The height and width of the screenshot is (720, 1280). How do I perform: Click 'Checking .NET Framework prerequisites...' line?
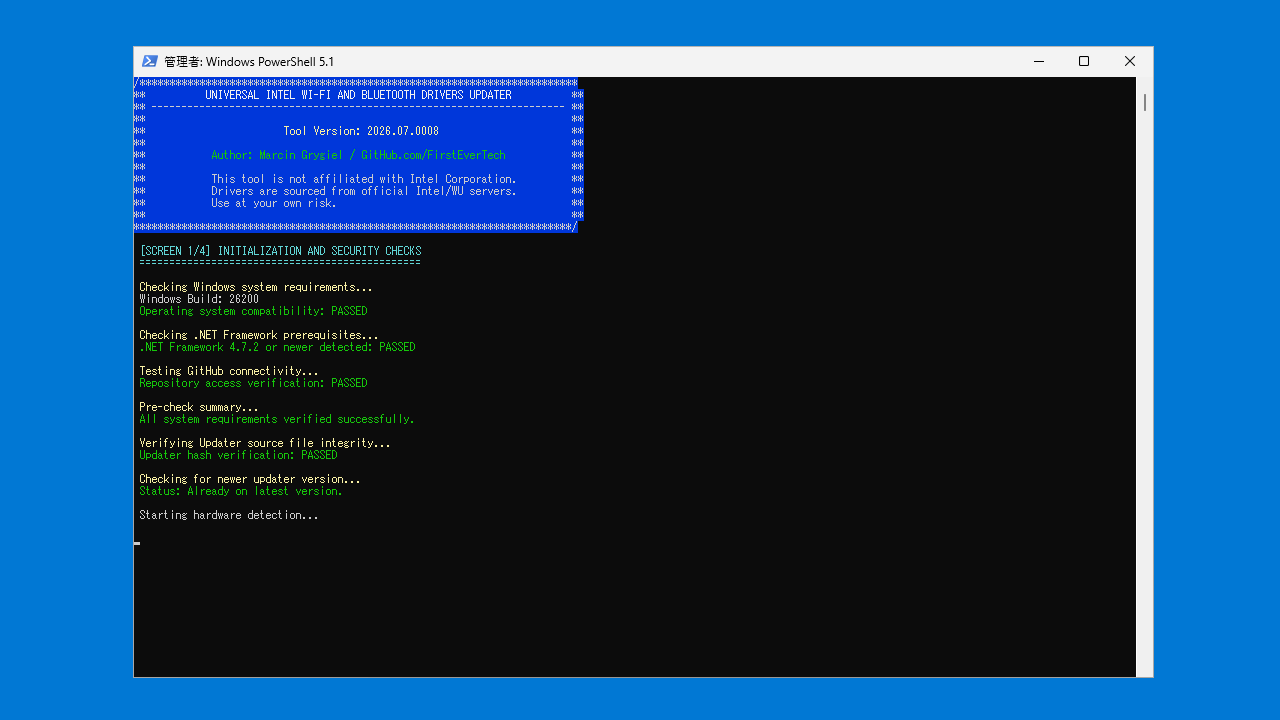point(259,335)
